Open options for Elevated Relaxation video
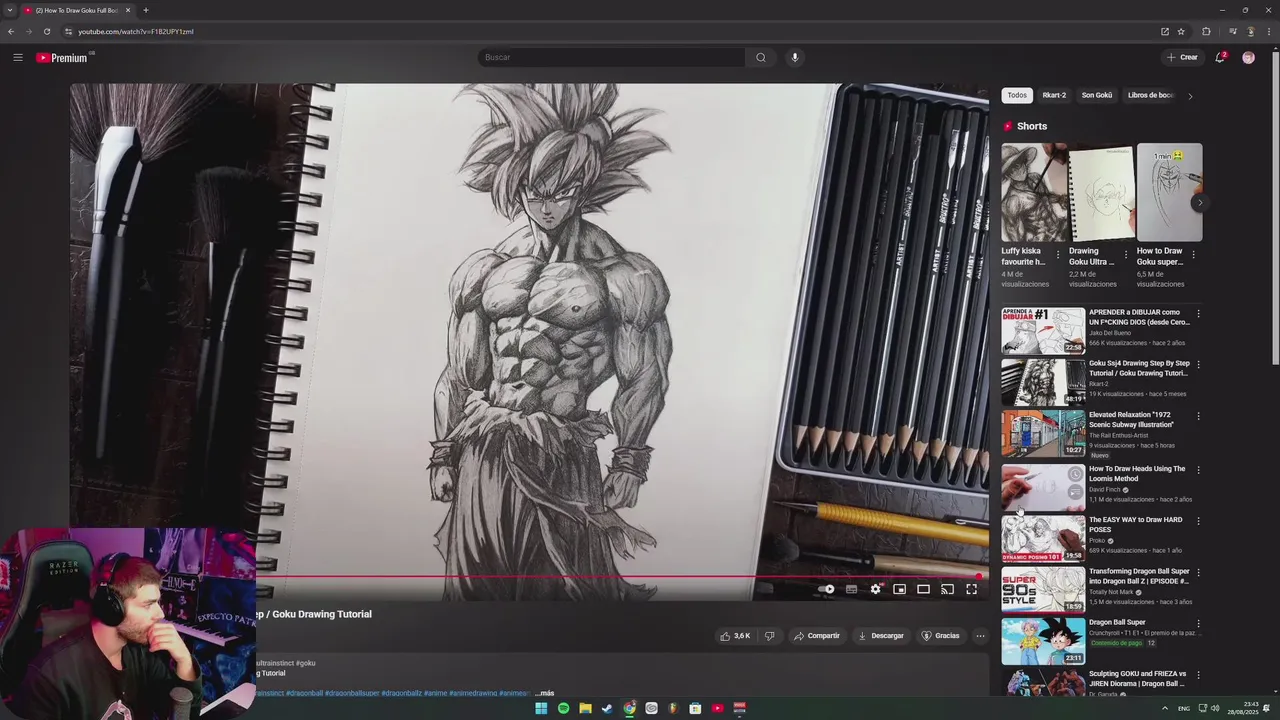The width and height of the screenshot is (1280, 720). [1198, 416]
